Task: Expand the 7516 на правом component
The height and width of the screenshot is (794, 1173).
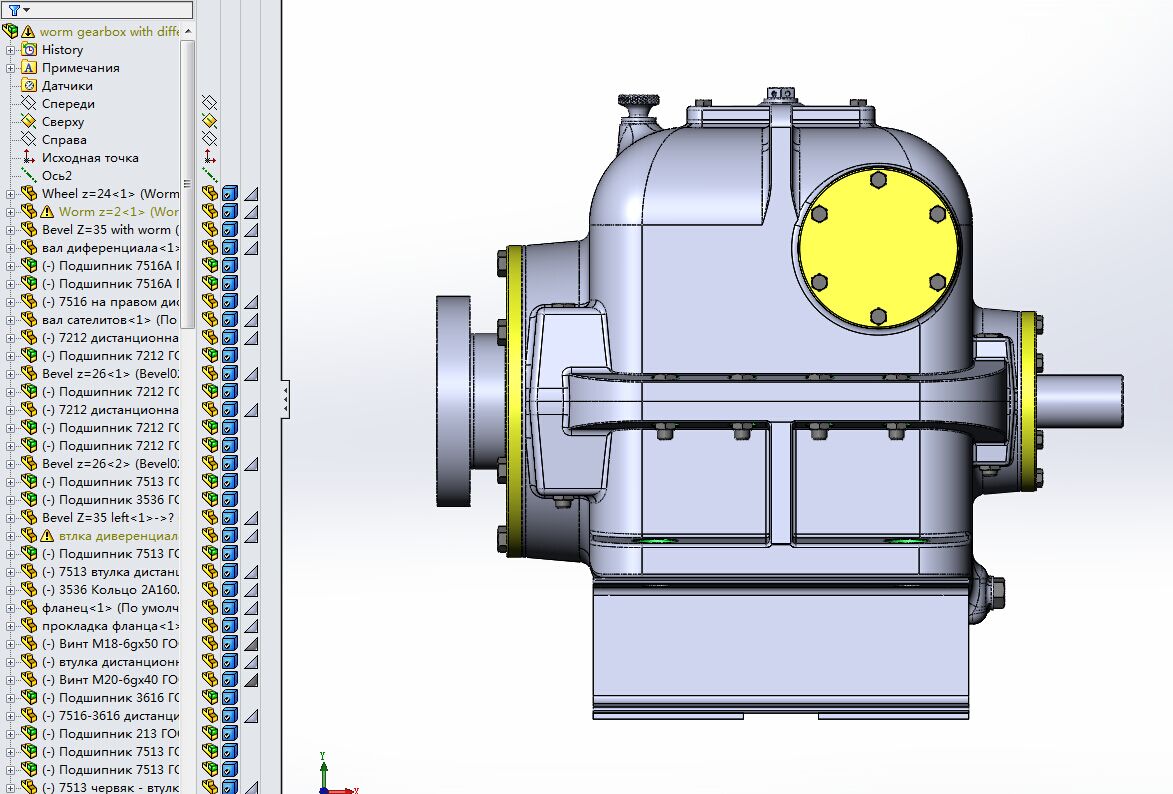Action: tap(10, 302)
